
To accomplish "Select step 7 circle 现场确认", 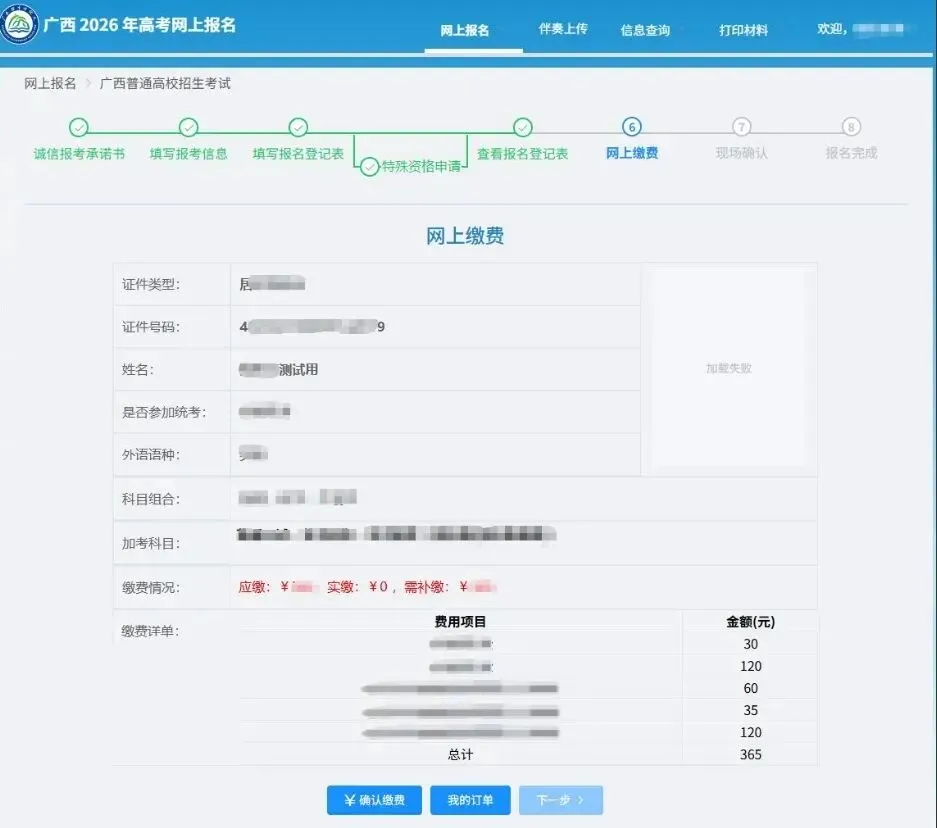I will pyautogui.click(x=742, y=127).
